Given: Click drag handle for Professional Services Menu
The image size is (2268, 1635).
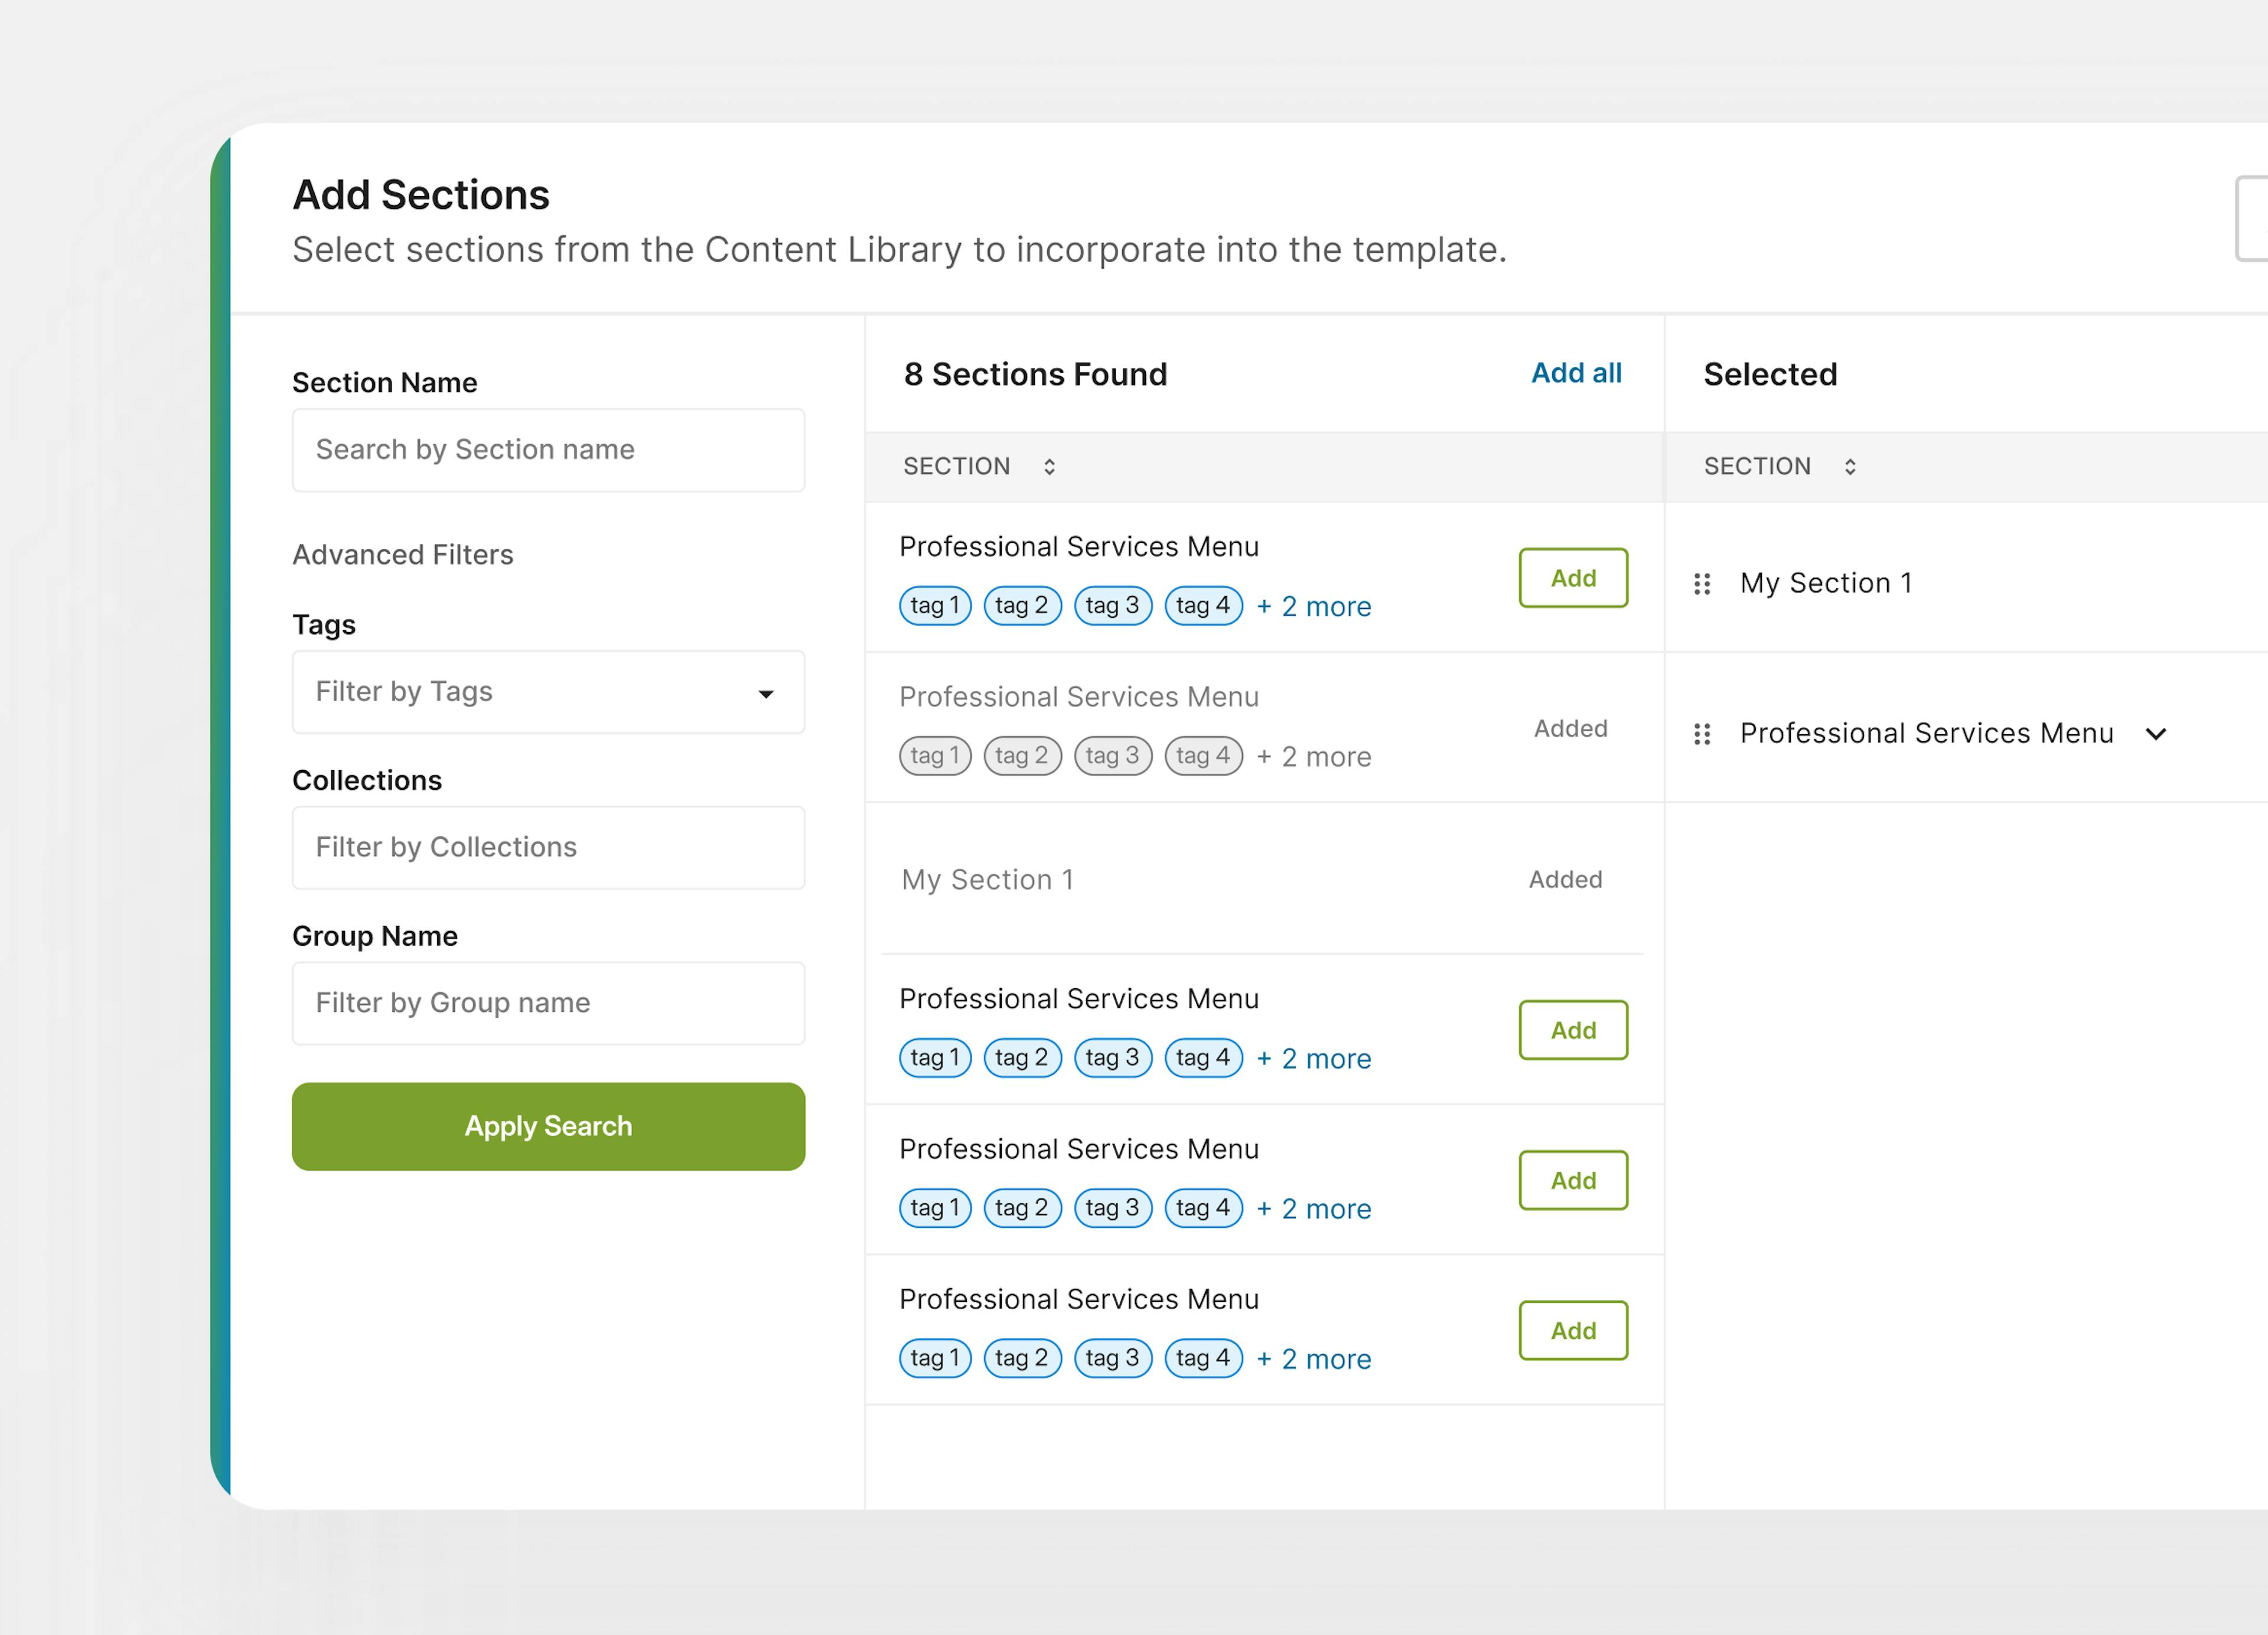Looking at the screenshot, I should point(1702,735).
